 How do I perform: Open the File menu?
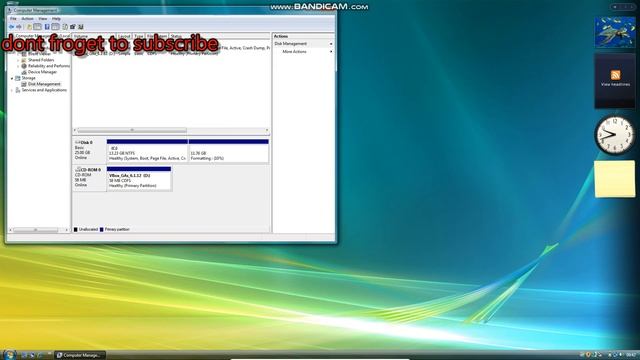(13, 19)
